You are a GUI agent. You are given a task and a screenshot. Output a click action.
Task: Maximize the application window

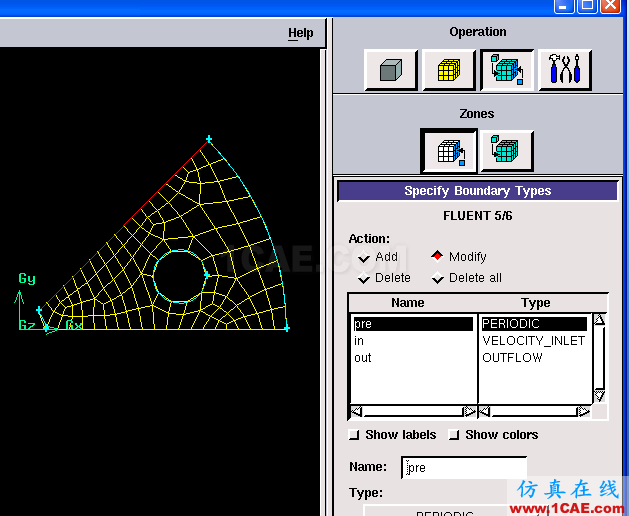coord(587,6)
